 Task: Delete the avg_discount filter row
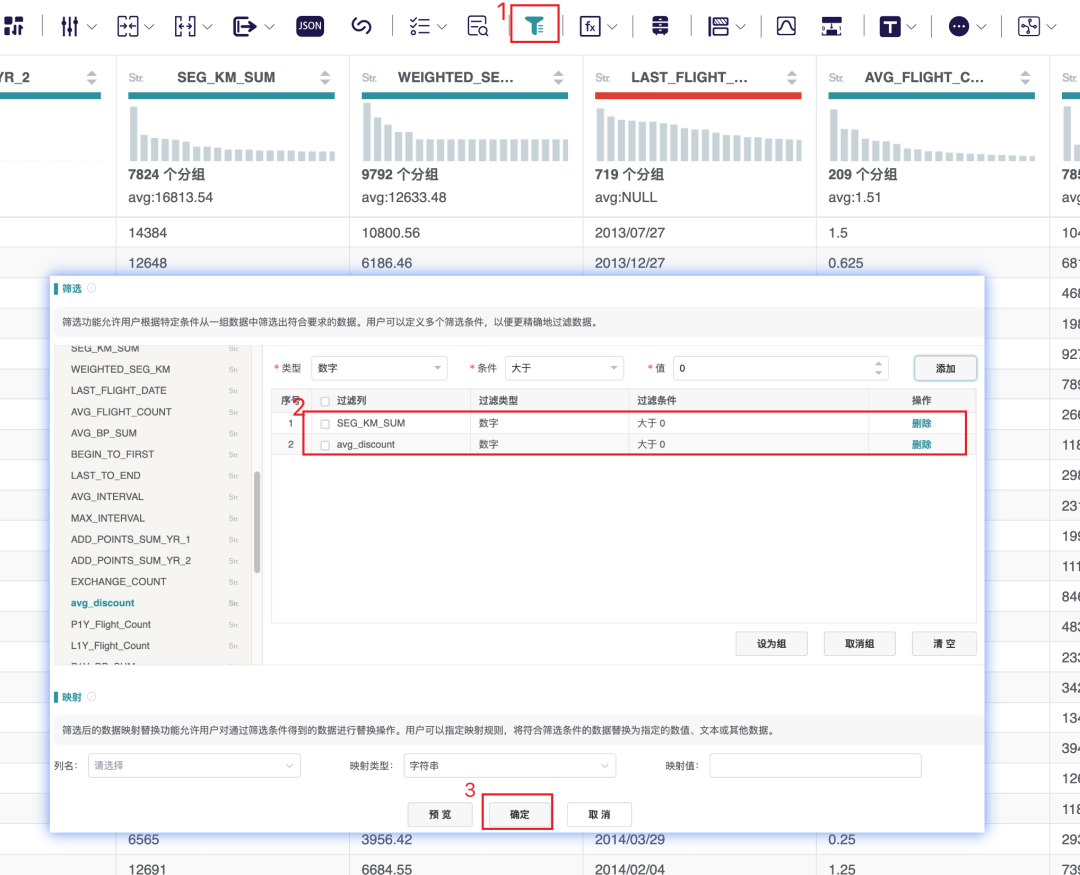(x=921, y=445)
